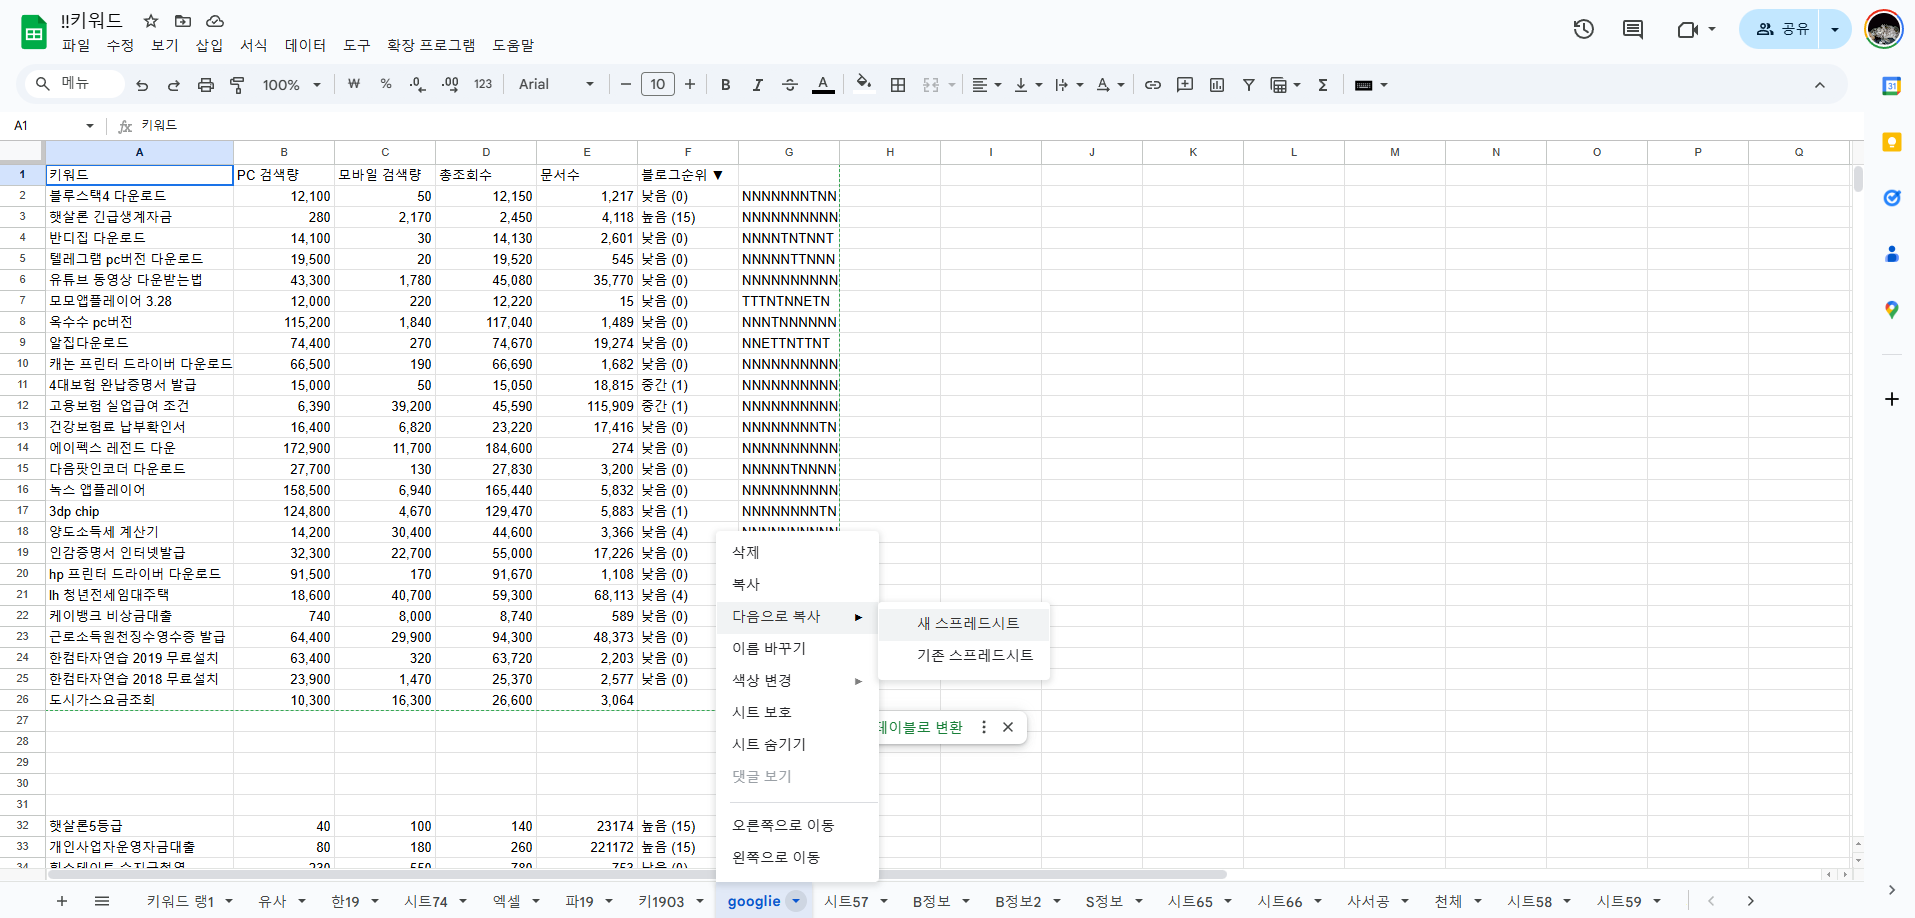Open the Google account avatar
Image resolution: width=1915 pixels, height=918 pixels.
pyautogui.click(x=1884, y=29)
